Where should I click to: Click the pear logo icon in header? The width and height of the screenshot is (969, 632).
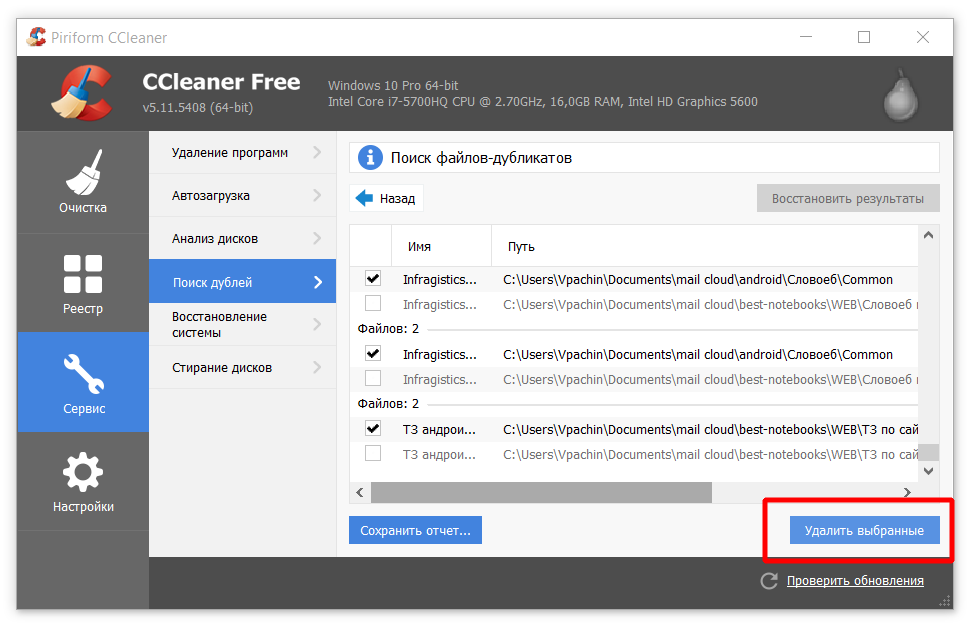901,95
